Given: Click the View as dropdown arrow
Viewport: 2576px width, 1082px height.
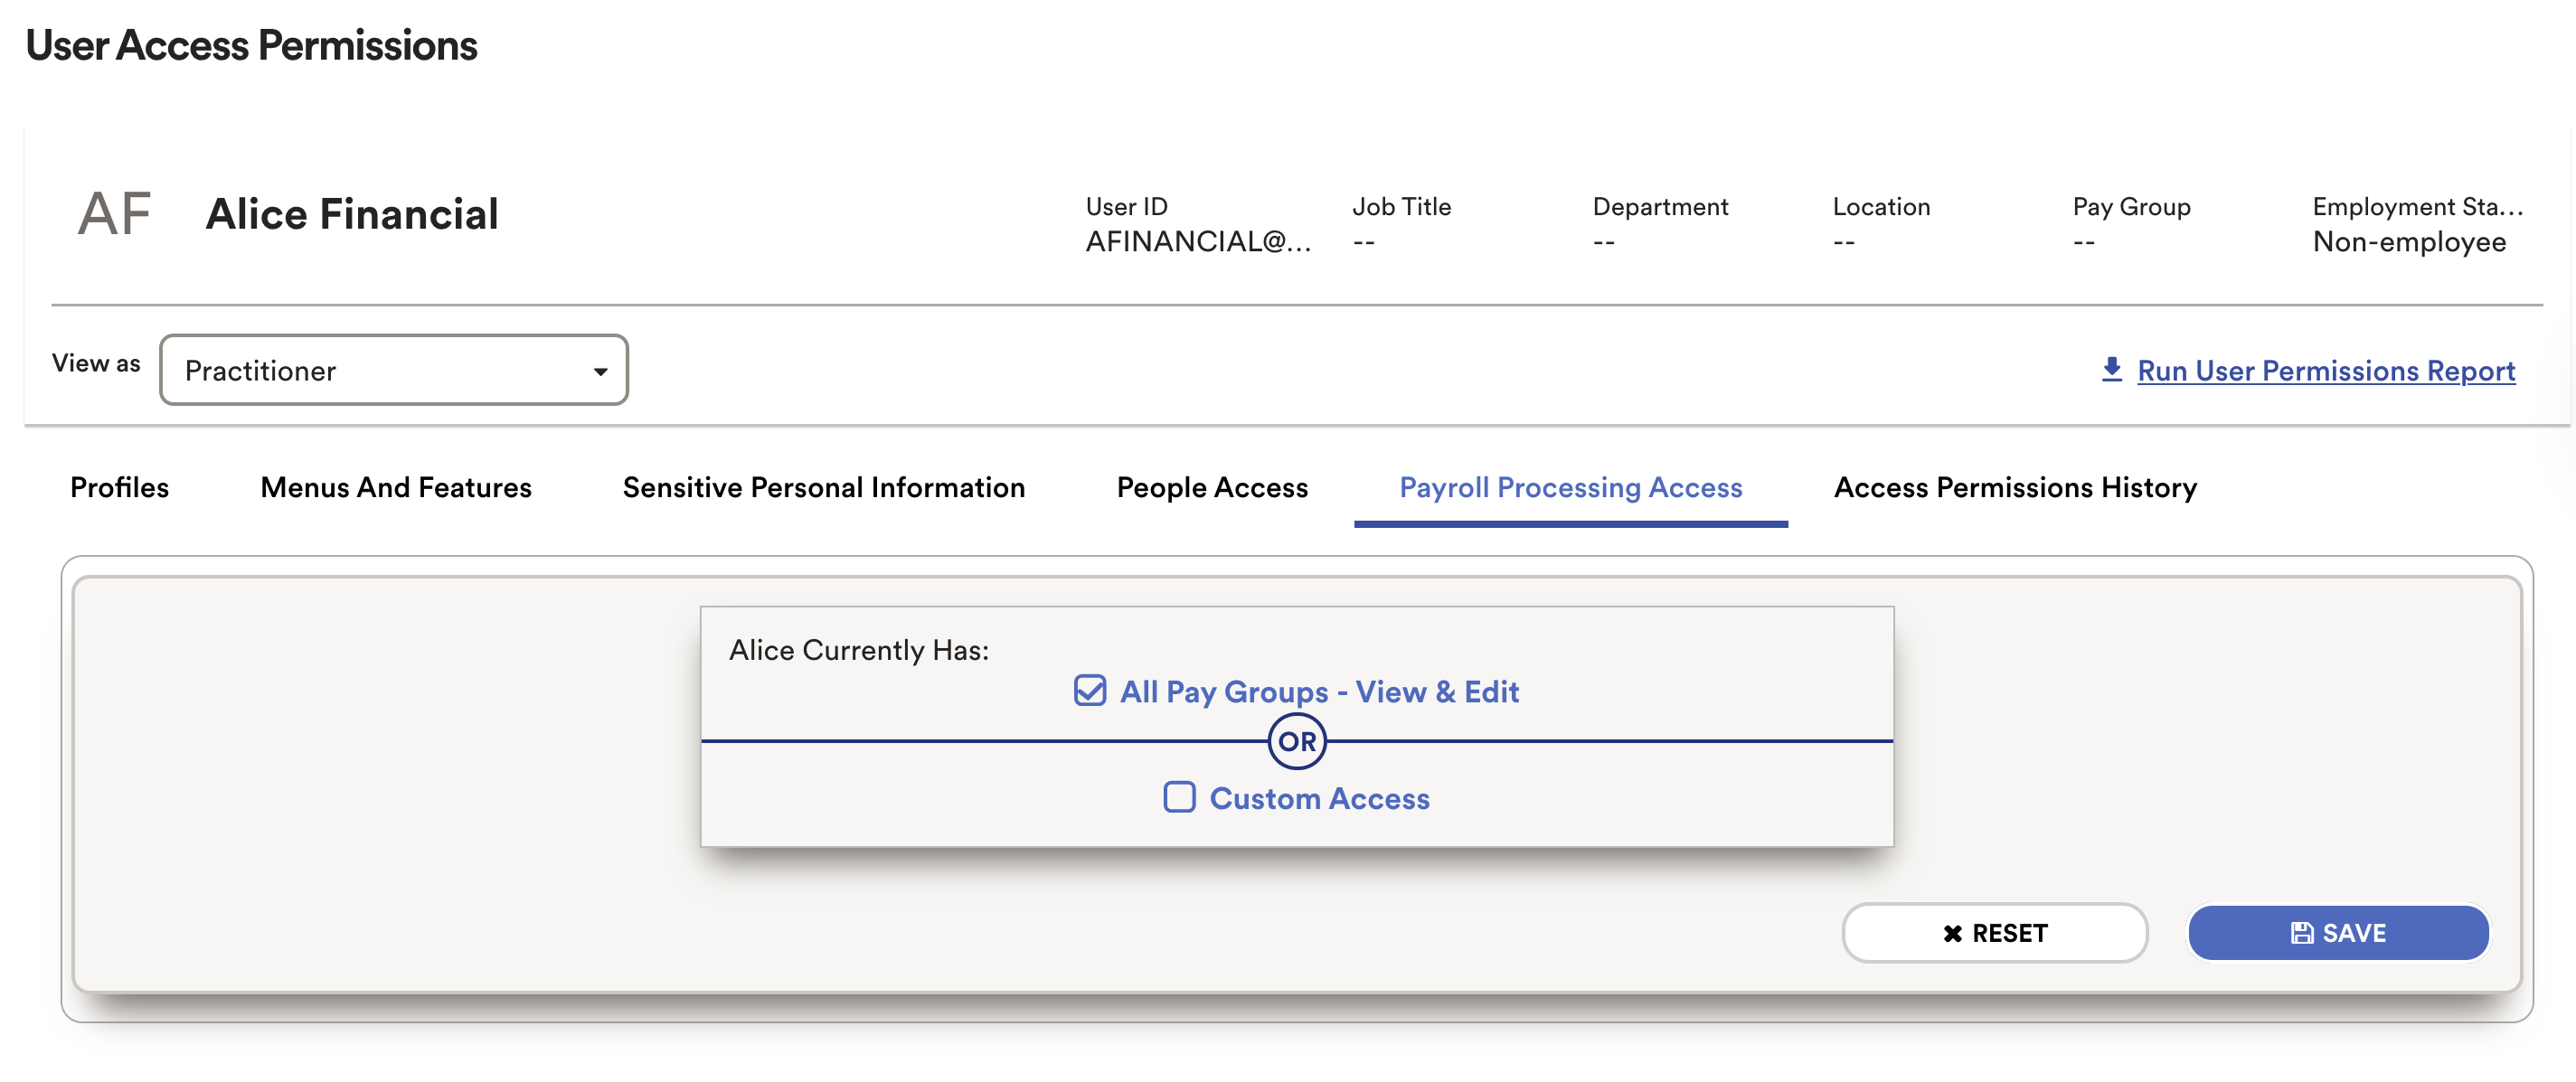Looking at the screenshot, I should pyautogui.click(x=600, y=371).
